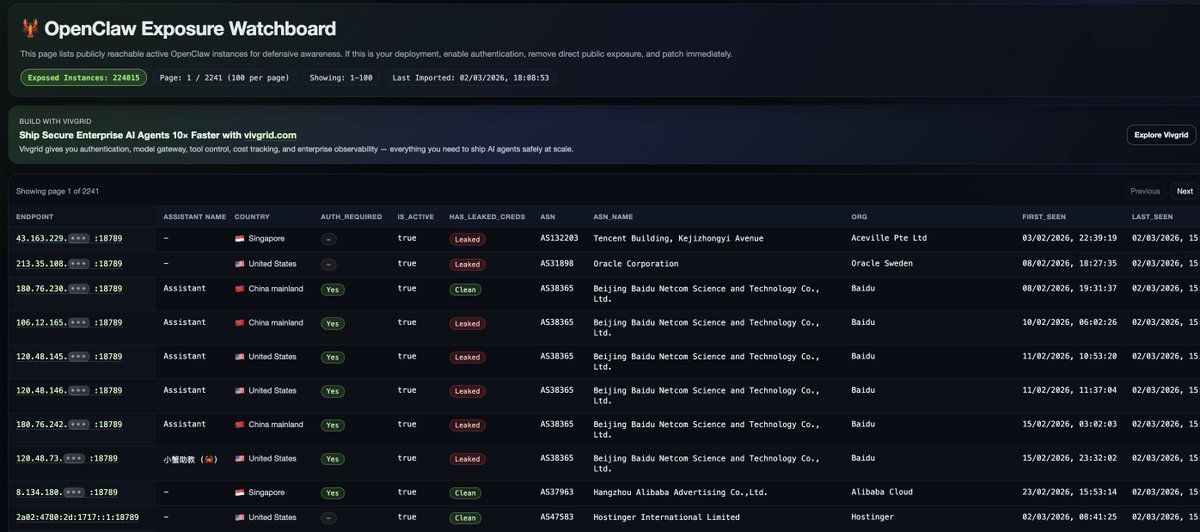Click Leaked badge in Aceville Pte Ltd row
The width and height of the screenshot is (1200, 532).
(467, 240)
